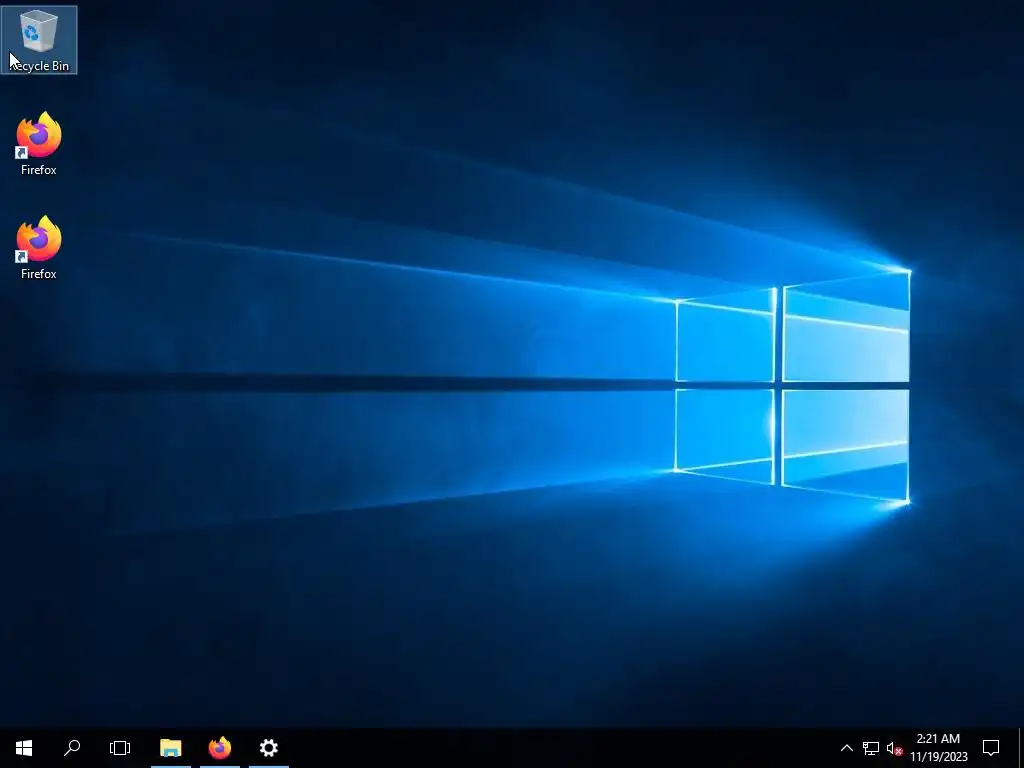Open the Windows Start menu
Viewport: 1024px width, 768px height.
(x=24, y=748)
